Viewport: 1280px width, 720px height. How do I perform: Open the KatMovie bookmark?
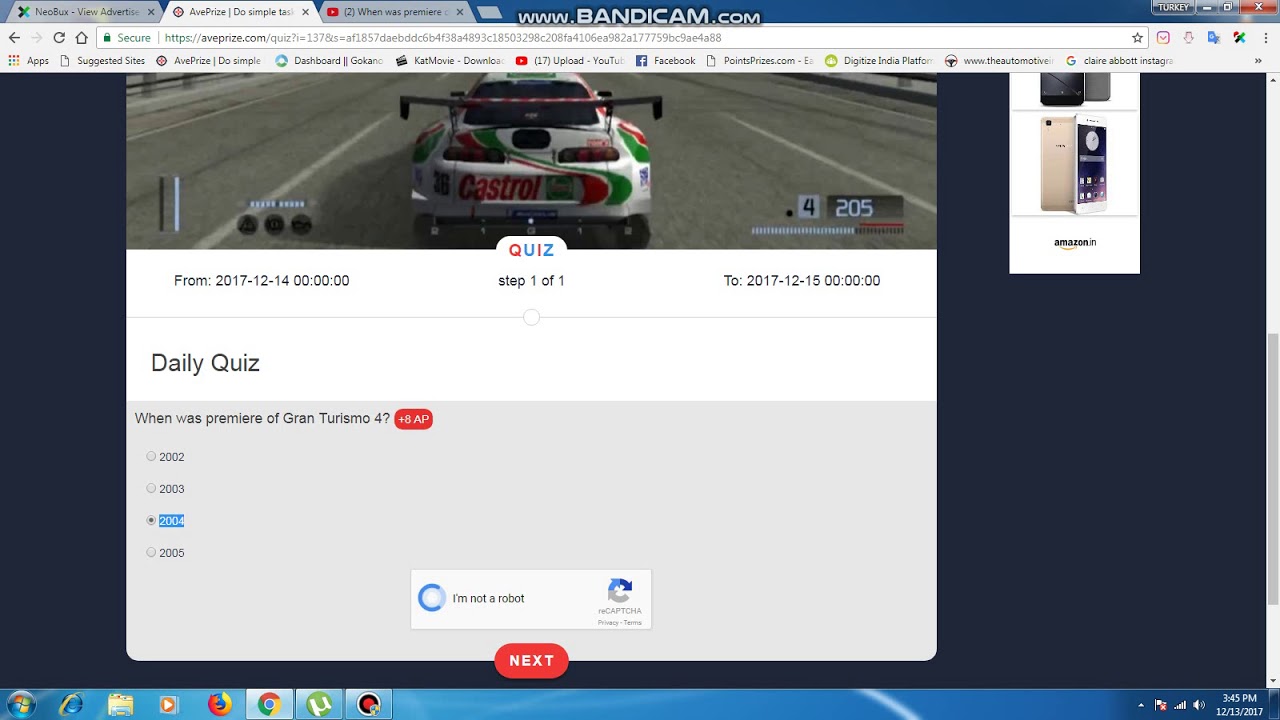[x=450, y=61]
